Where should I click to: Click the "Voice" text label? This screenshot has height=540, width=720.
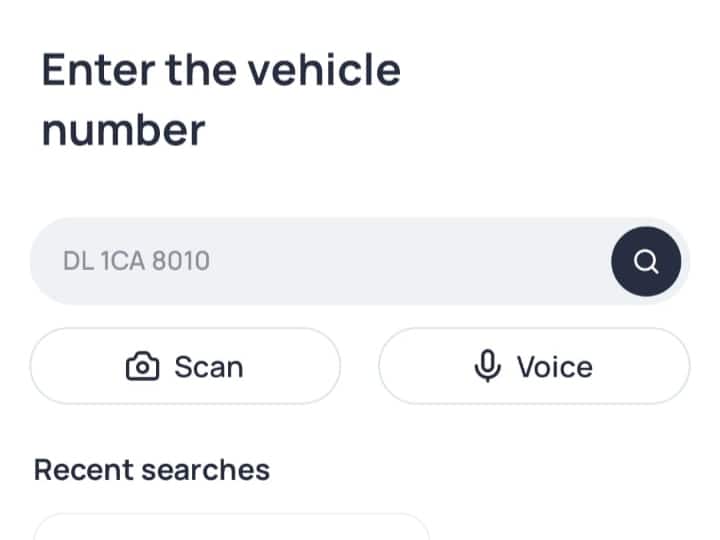(554, 367)
